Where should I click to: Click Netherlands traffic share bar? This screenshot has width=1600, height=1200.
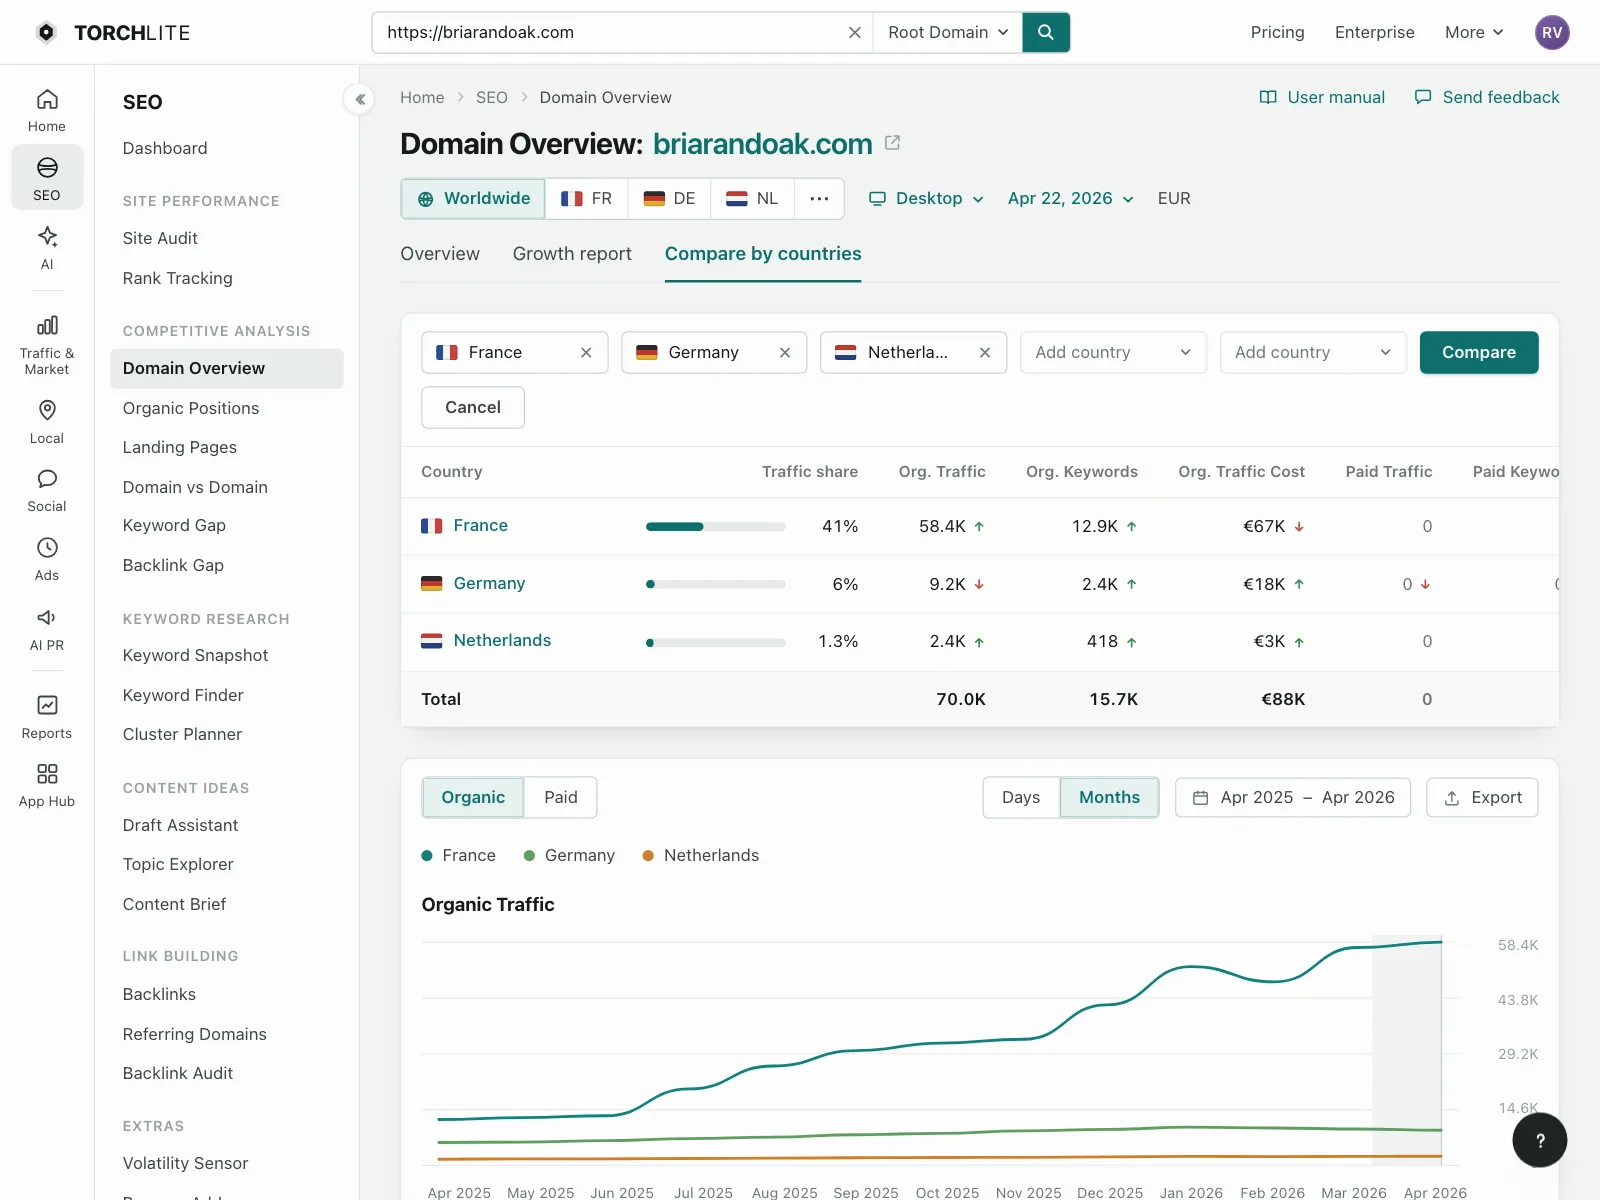(716, 641)
